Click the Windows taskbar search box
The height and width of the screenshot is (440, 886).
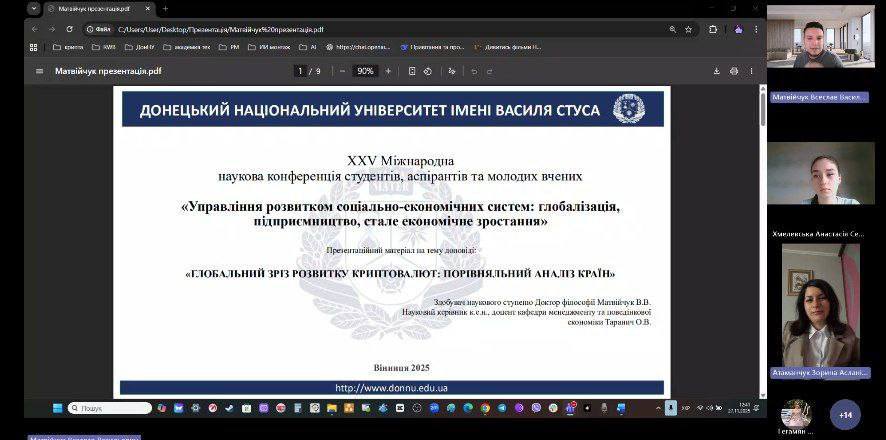pyautogui.click(x=110, y=408)
